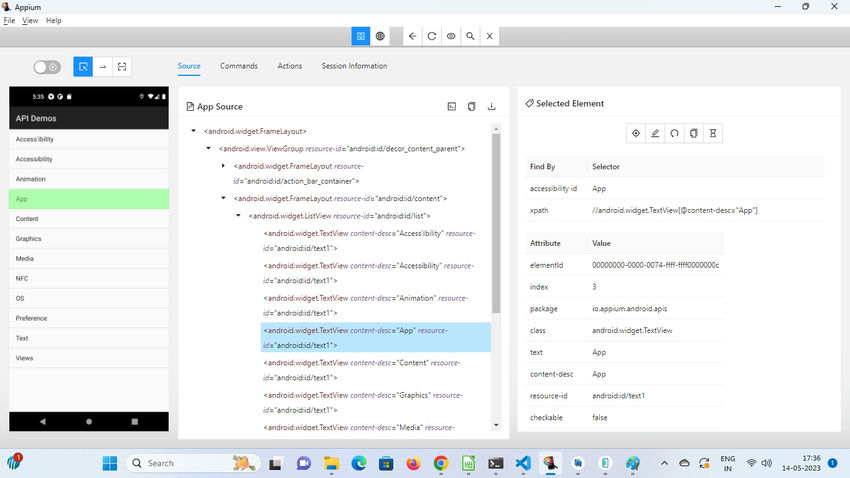Screen dimensions: 850x478
Task: Click the Windows taskbar Search box
Action: [x=193, y=463]
